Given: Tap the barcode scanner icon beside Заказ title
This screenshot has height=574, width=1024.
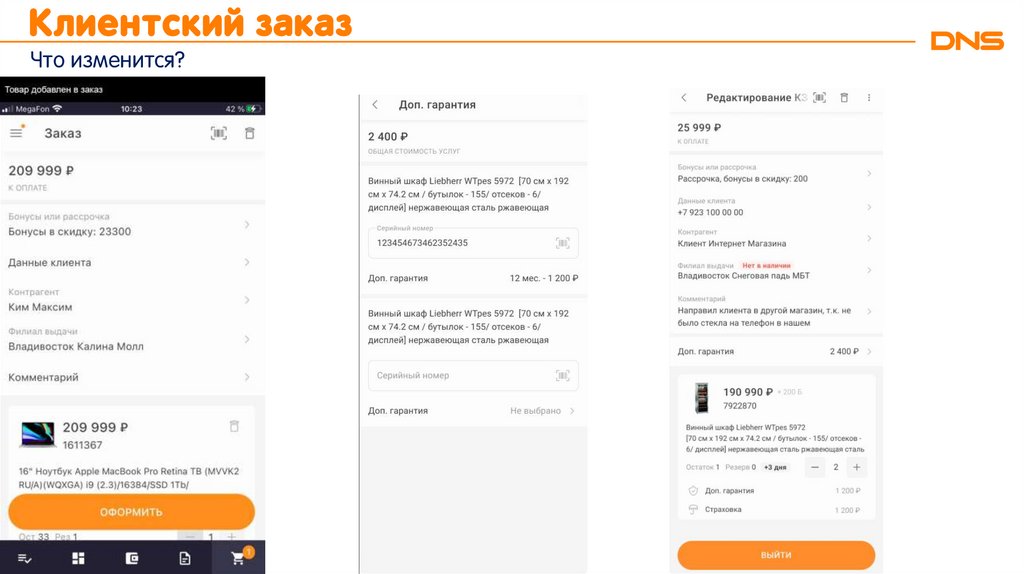Looking at the screenshot, I should pyautogui.click(x=219, y=133).
